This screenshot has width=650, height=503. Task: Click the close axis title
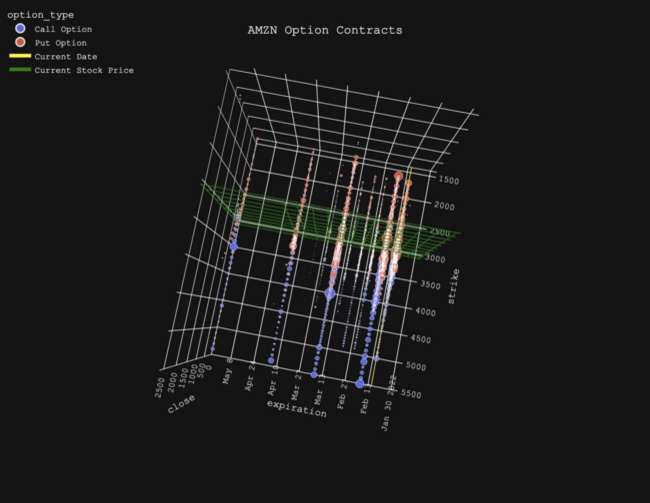[x=181, y=401]
